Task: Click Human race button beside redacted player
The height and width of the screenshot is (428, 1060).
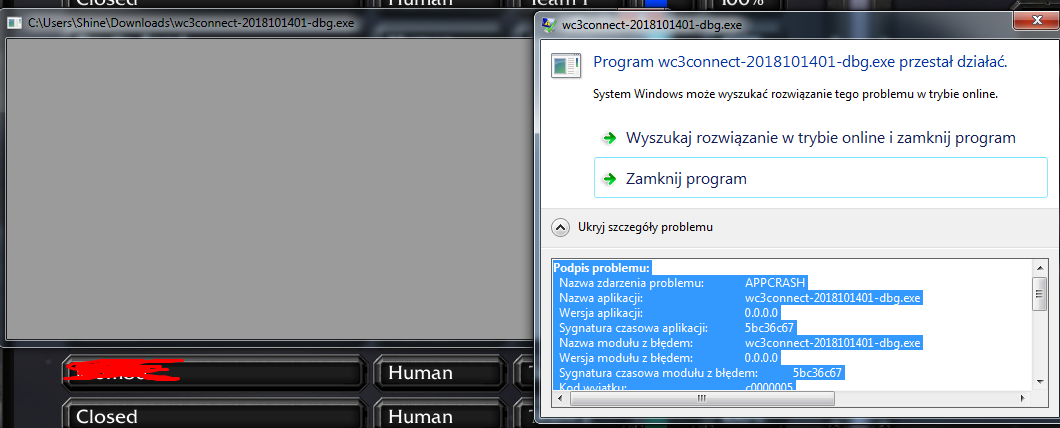Action: point(439,373)
